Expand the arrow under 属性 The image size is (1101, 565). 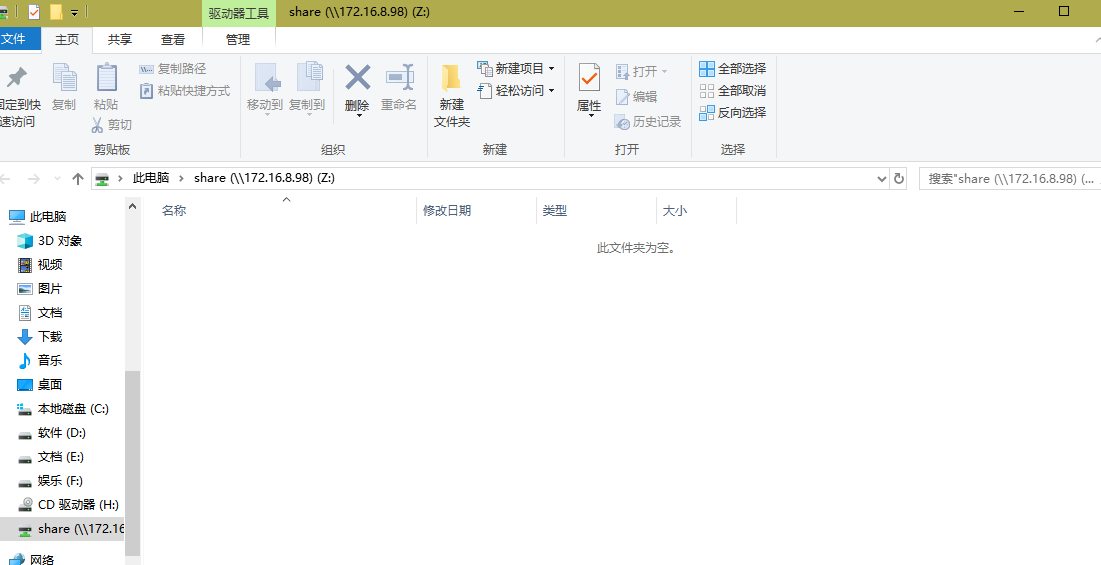pyautogui.click(x=591, y=116)
